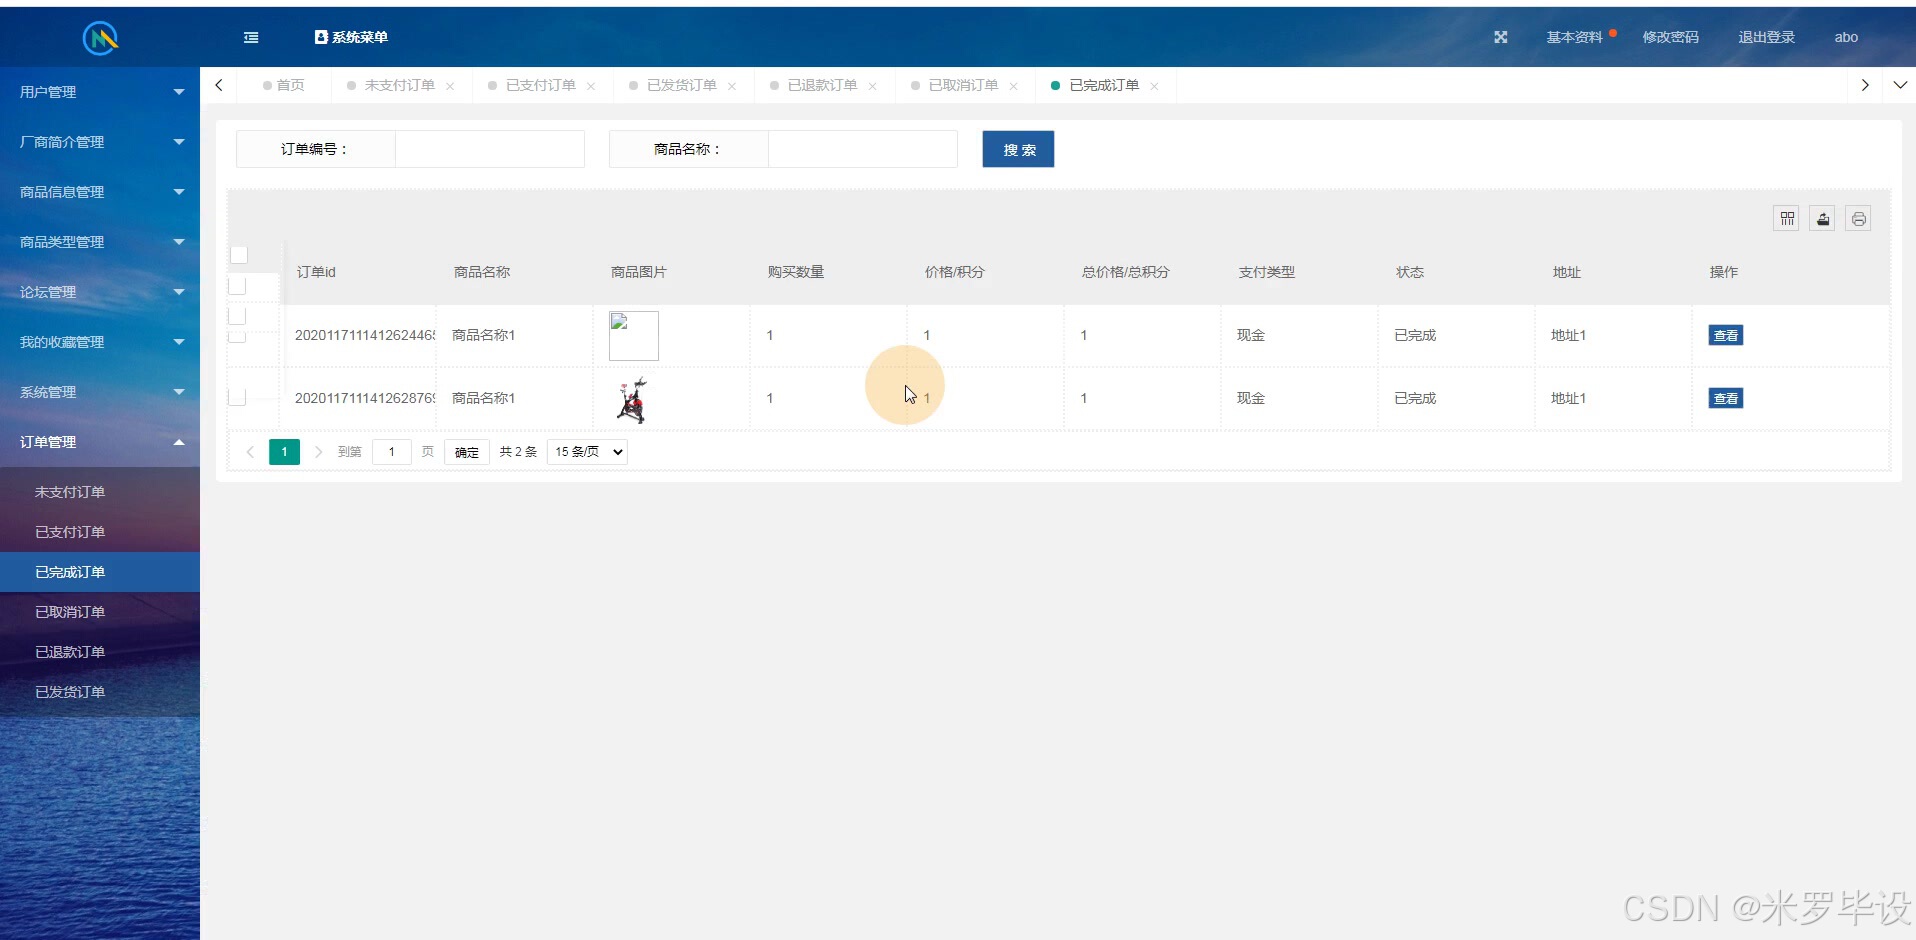Click 退出登录 in the header

point(1766,37)
